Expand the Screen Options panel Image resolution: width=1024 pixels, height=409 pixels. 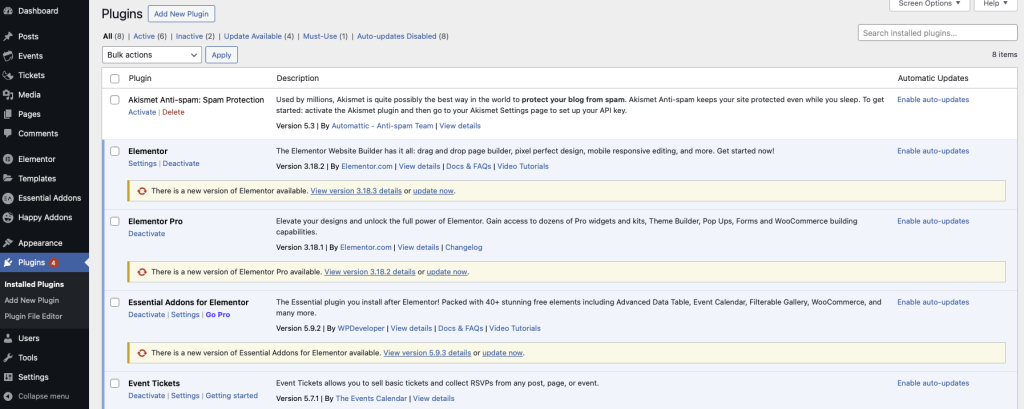pos(929,4)
